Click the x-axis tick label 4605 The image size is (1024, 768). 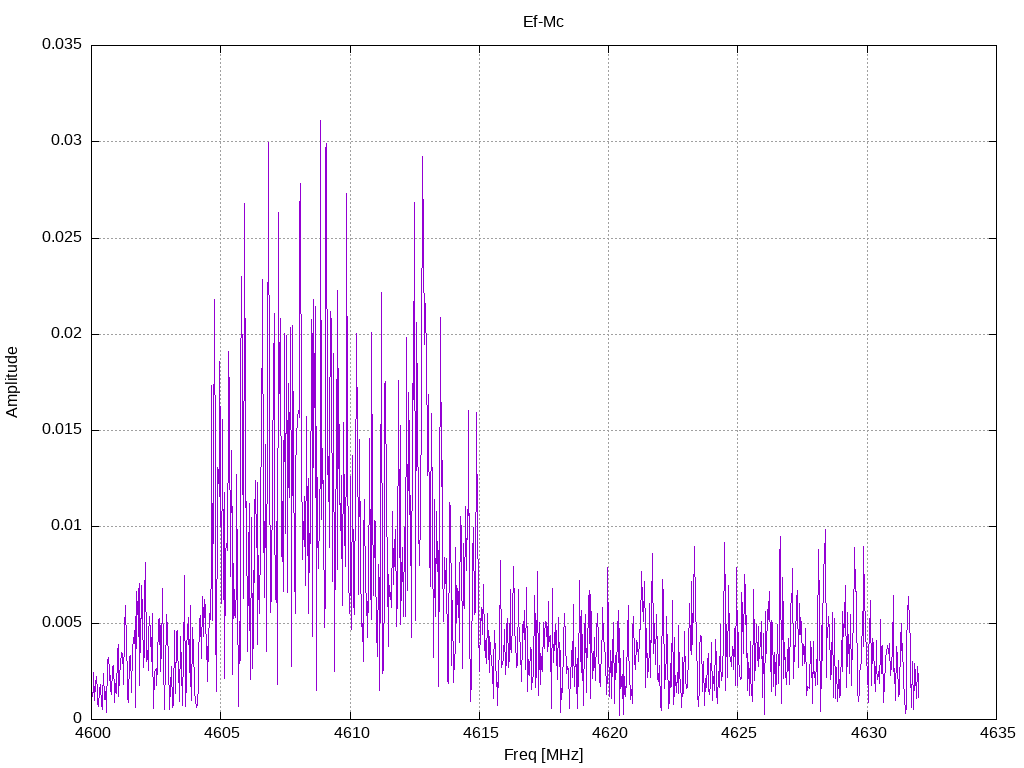pos(221,733)
